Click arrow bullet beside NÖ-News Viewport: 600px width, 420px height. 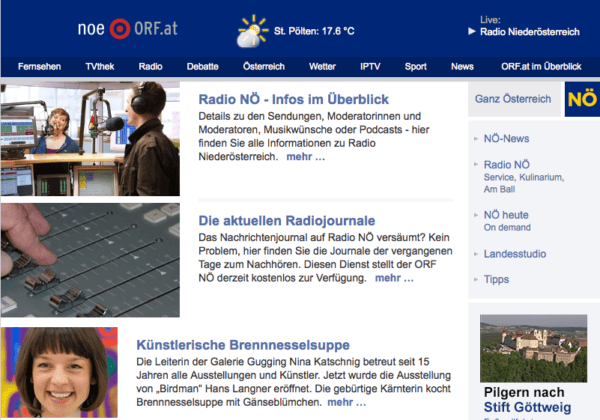(x=476, y=139)
